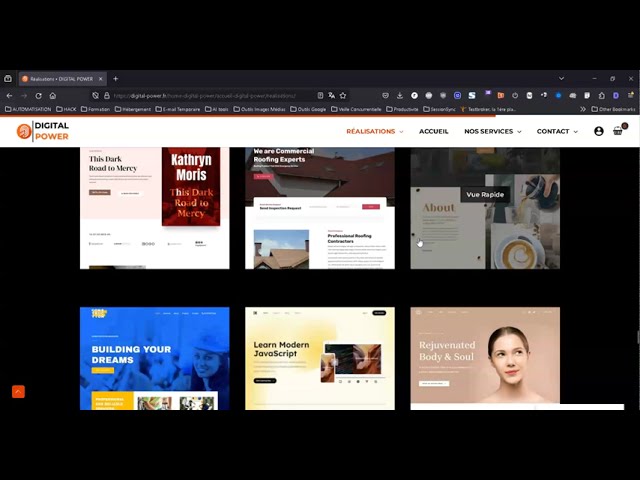
Task: Click the padlock site security icon
Action: point(107,96)
